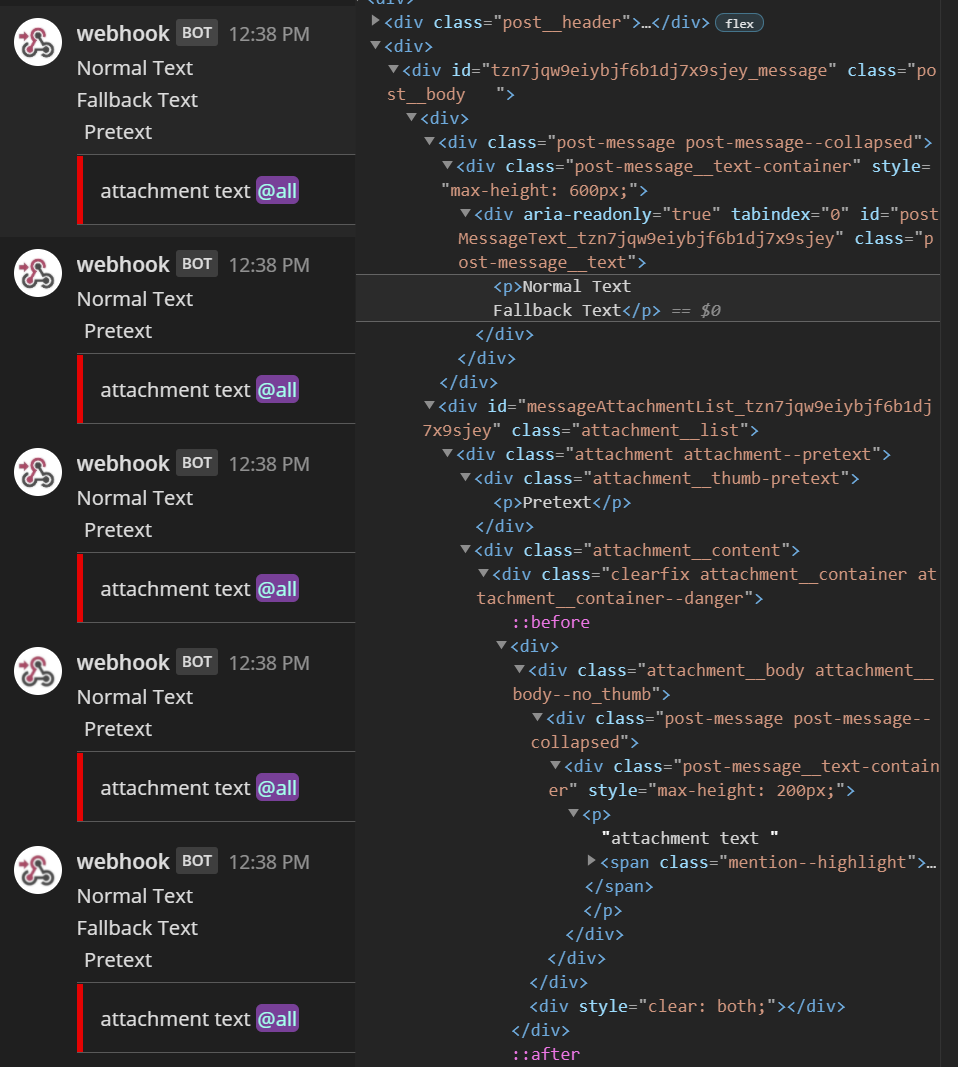Click the webhook username on the top message
This screenshot has width=958, height=1067.
(x=123, y=32)
